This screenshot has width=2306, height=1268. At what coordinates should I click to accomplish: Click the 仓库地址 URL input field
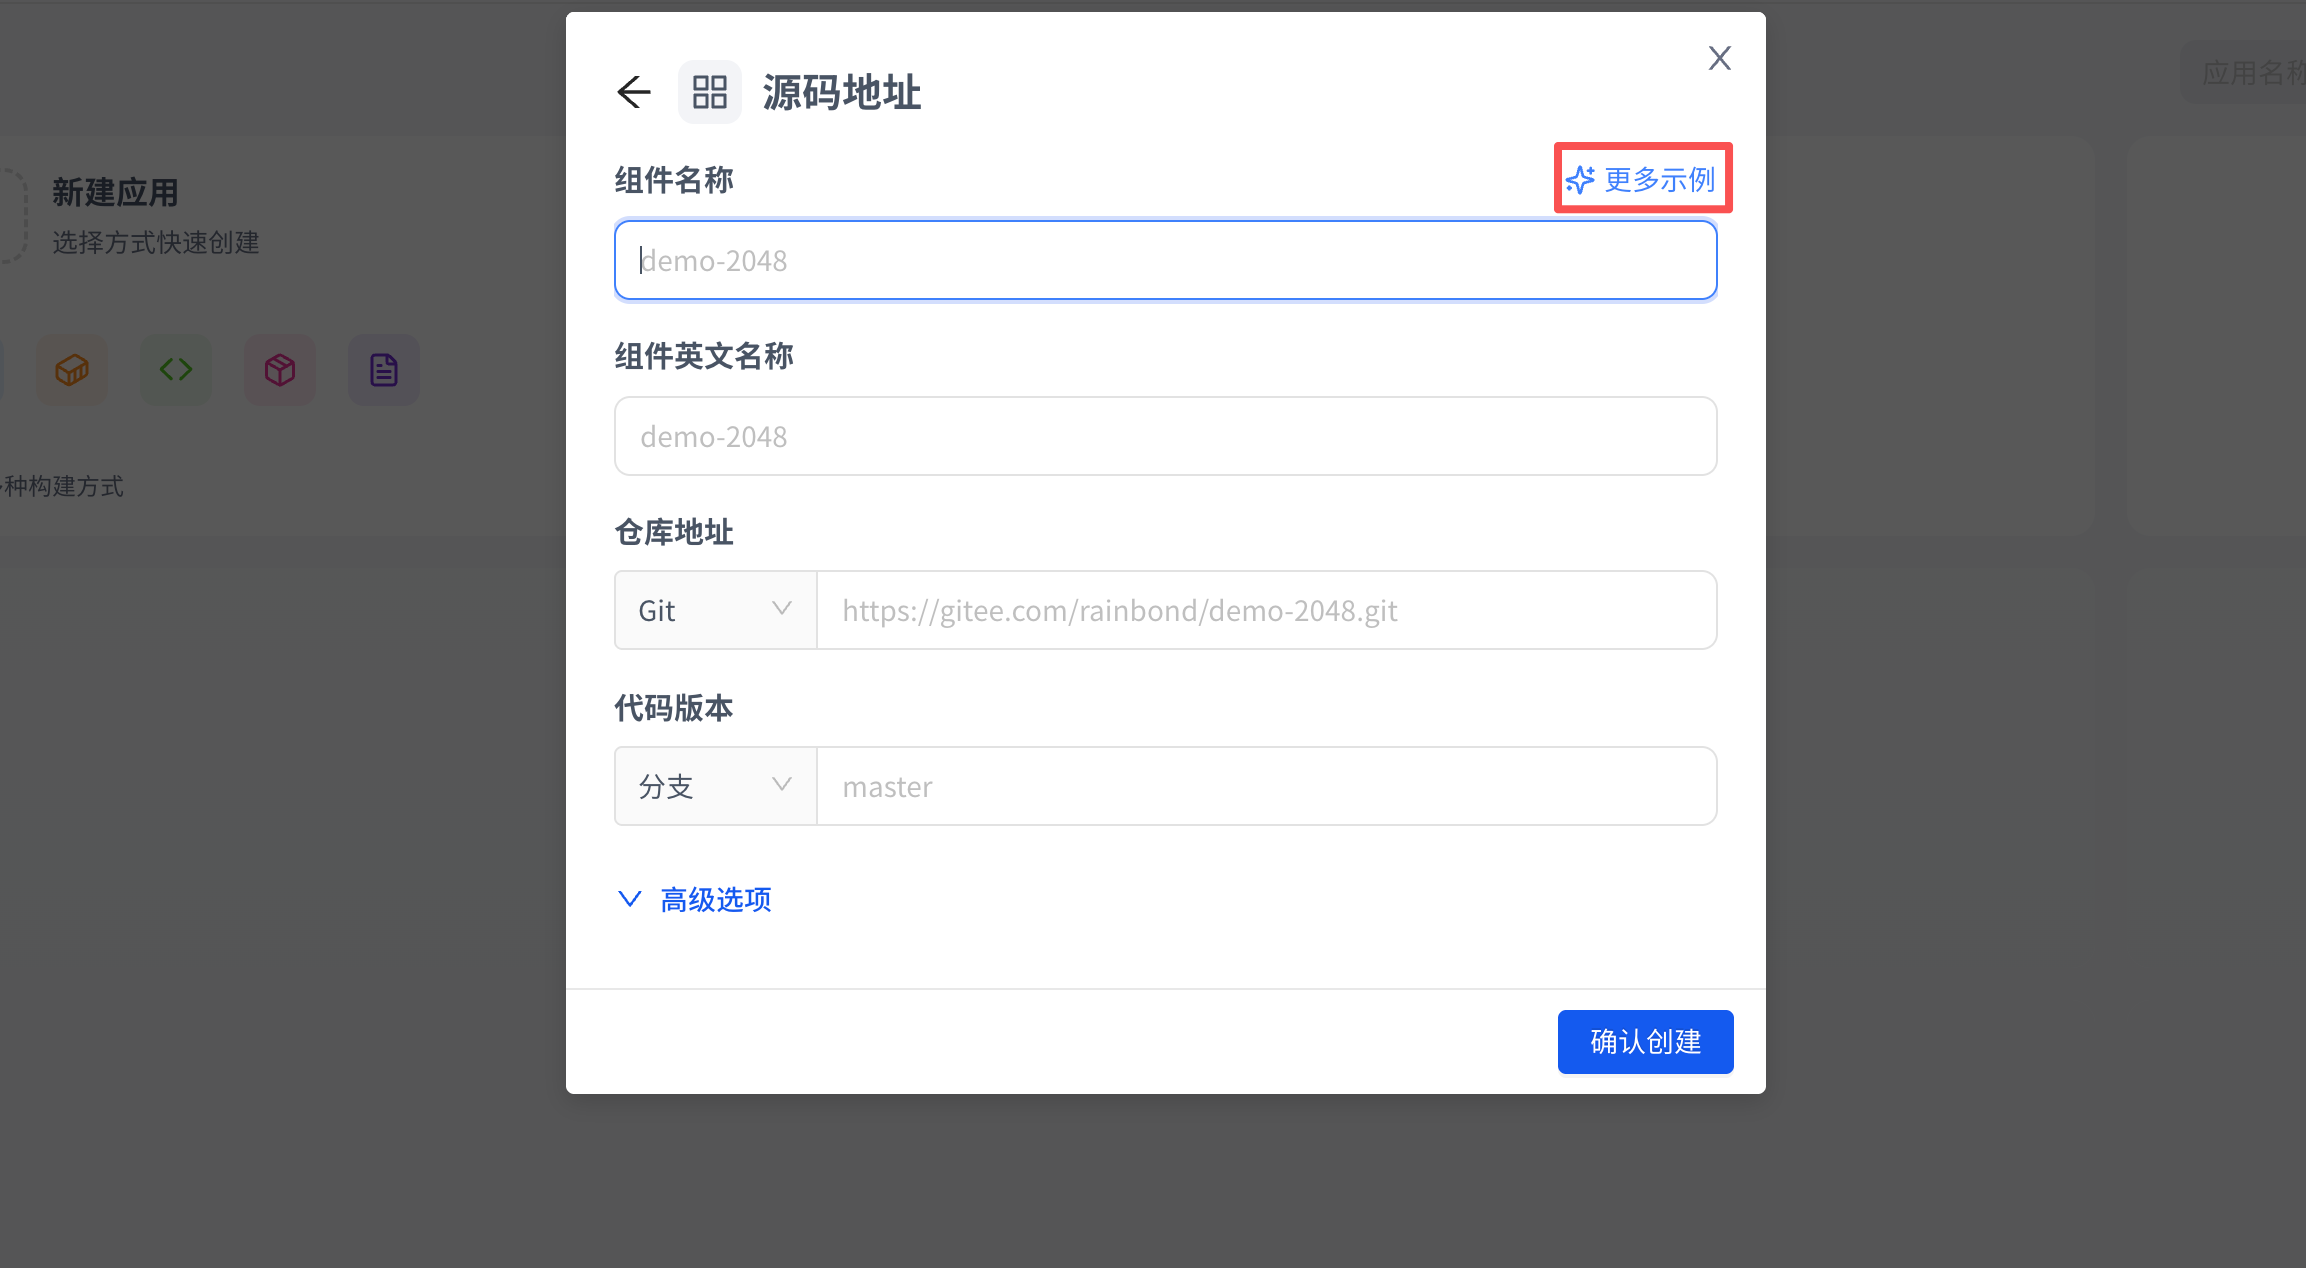tap(1267, 610)
